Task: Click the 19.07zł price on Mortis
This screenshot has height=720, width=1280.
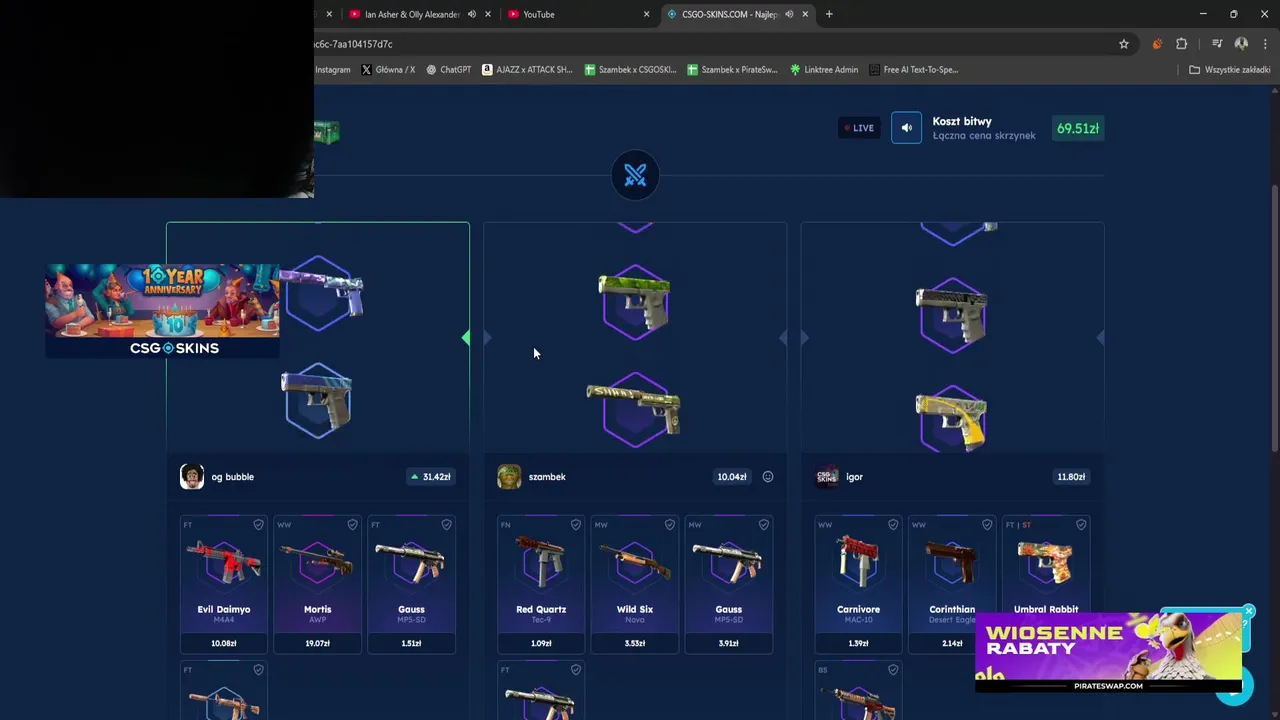Action: coord(317,643)
